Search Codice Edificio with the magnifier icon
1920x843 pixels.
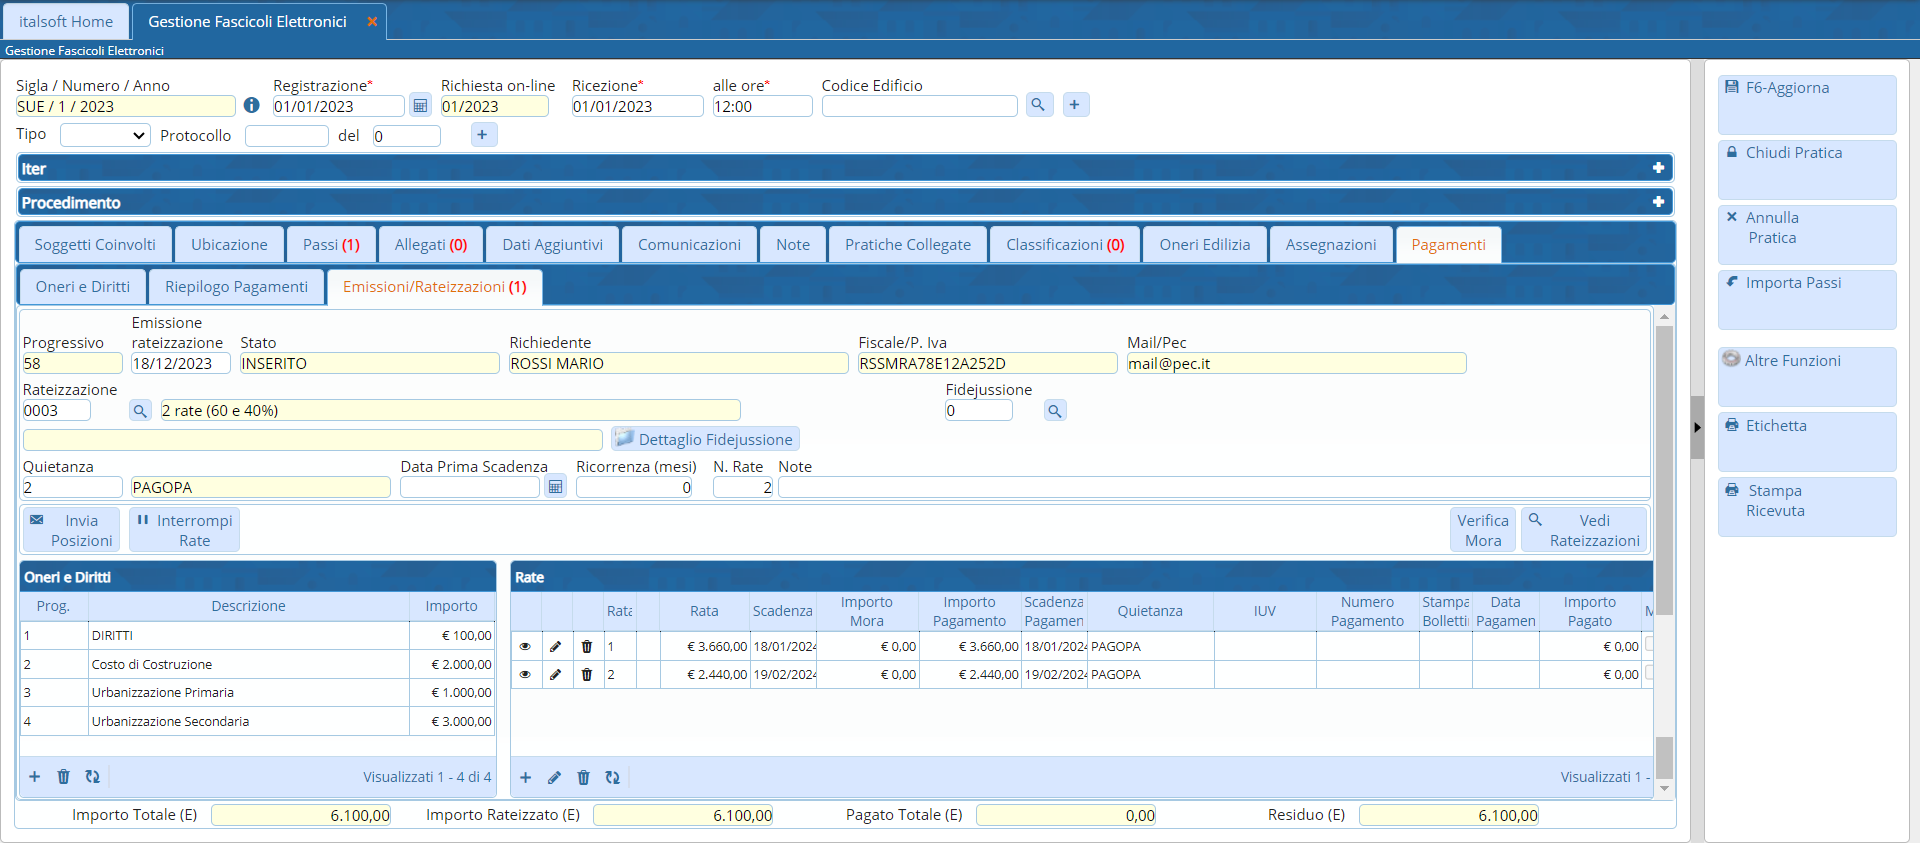click(x=1039, y=105)
